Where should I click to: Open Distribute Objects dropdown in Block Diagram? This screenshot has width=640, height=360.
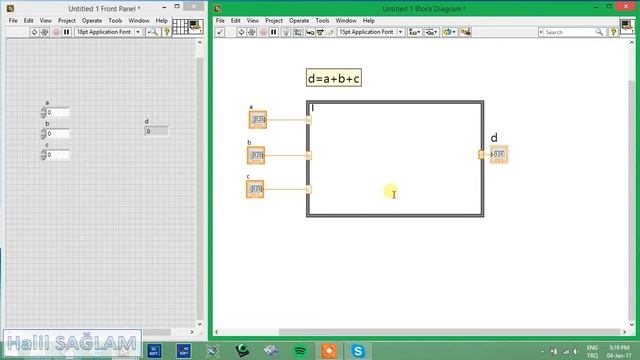point(431,32)
